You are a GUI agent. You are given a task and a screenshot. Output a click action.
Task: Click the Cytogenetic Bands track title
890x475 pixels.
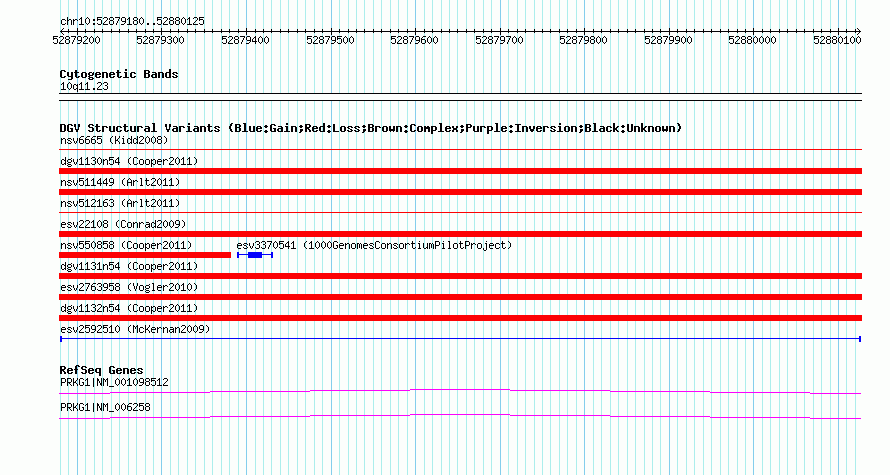click(119, 74)
